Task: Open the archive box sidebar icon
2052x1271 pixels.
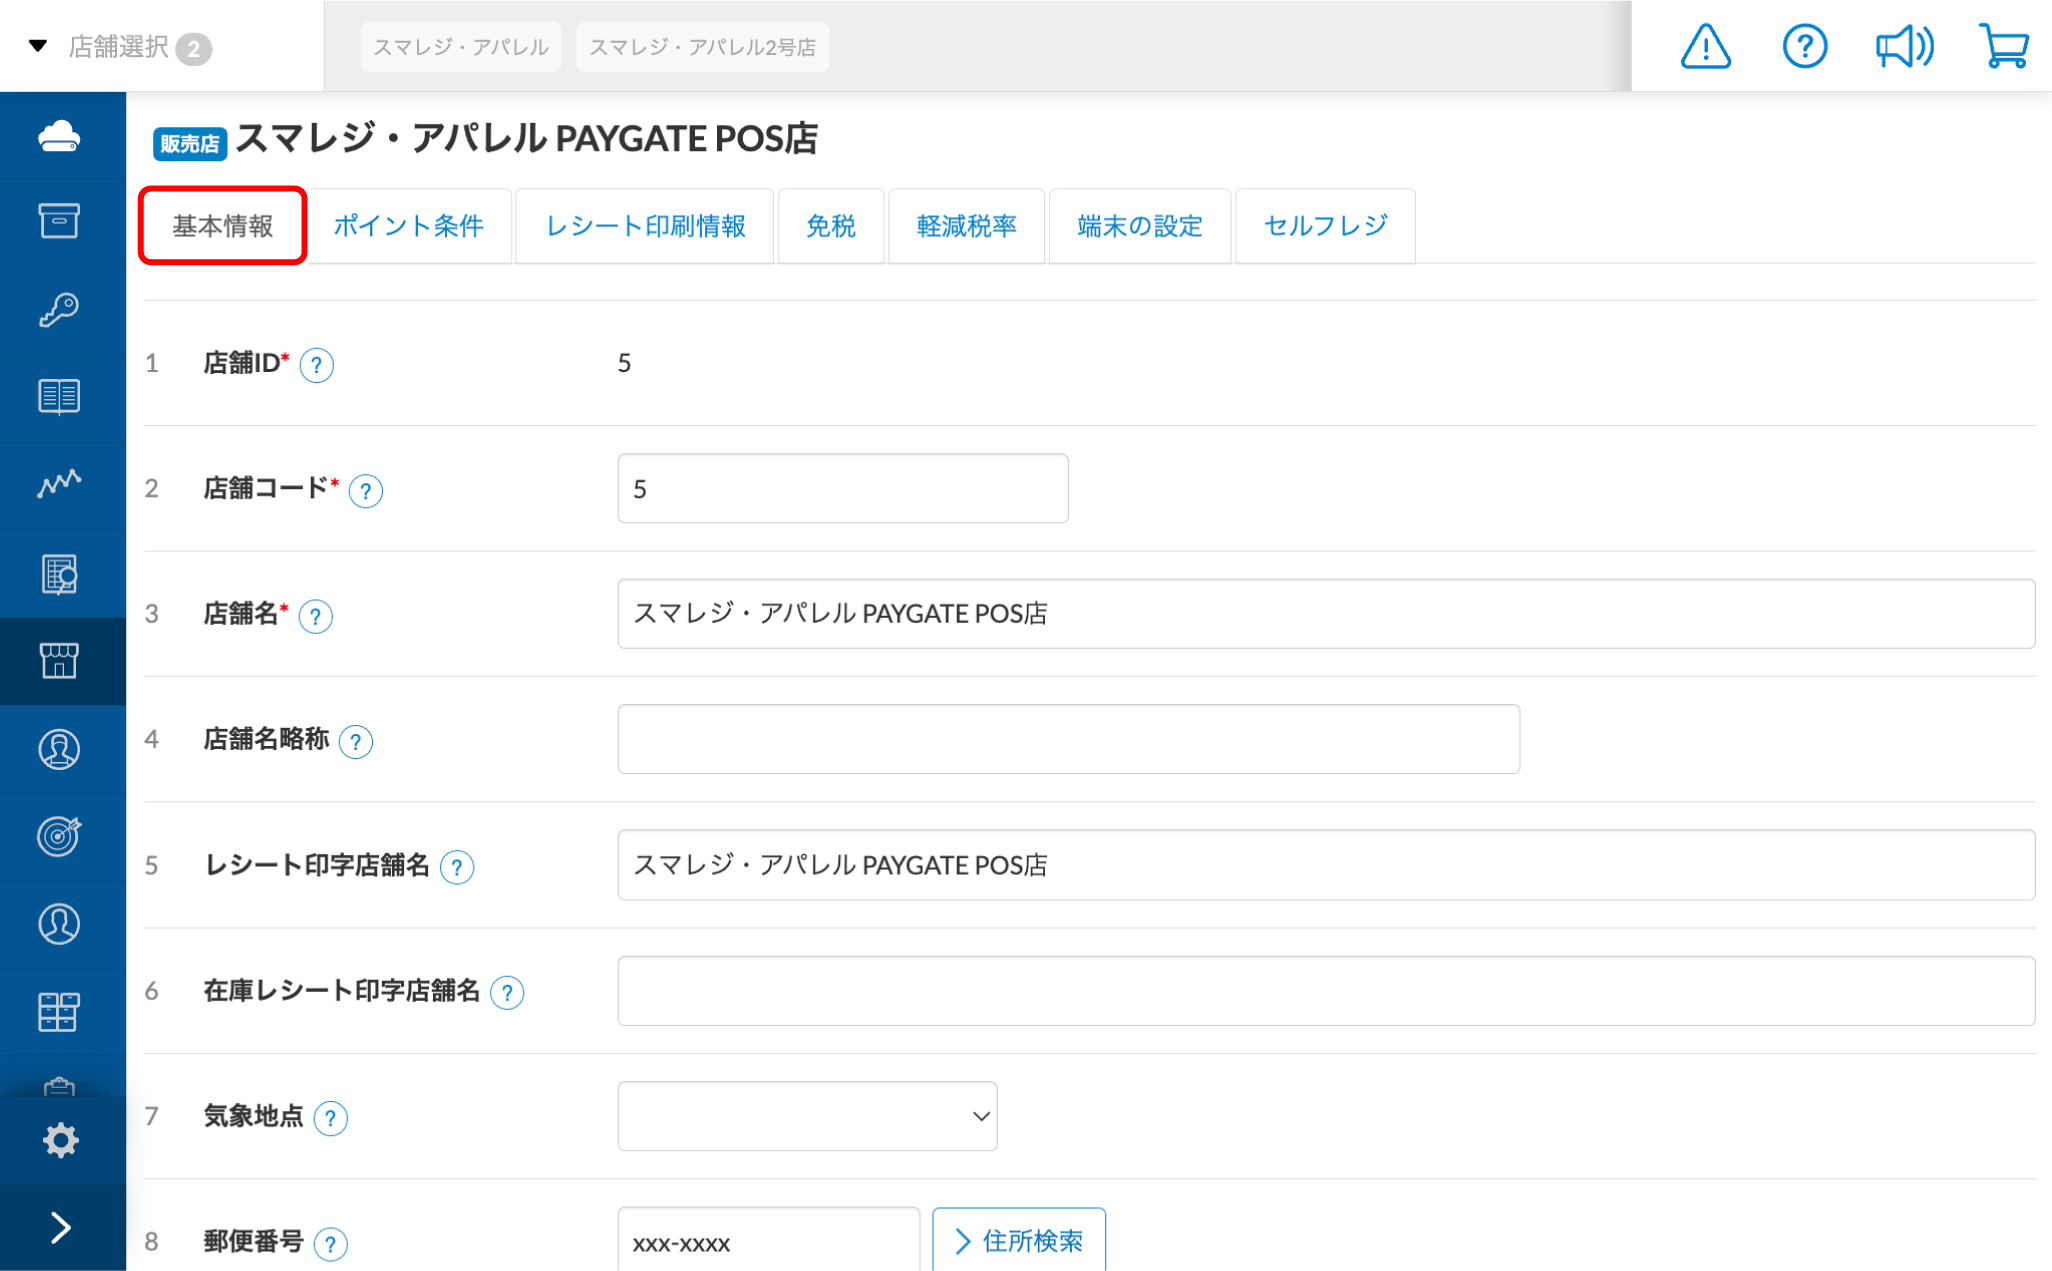Action: 60,221
